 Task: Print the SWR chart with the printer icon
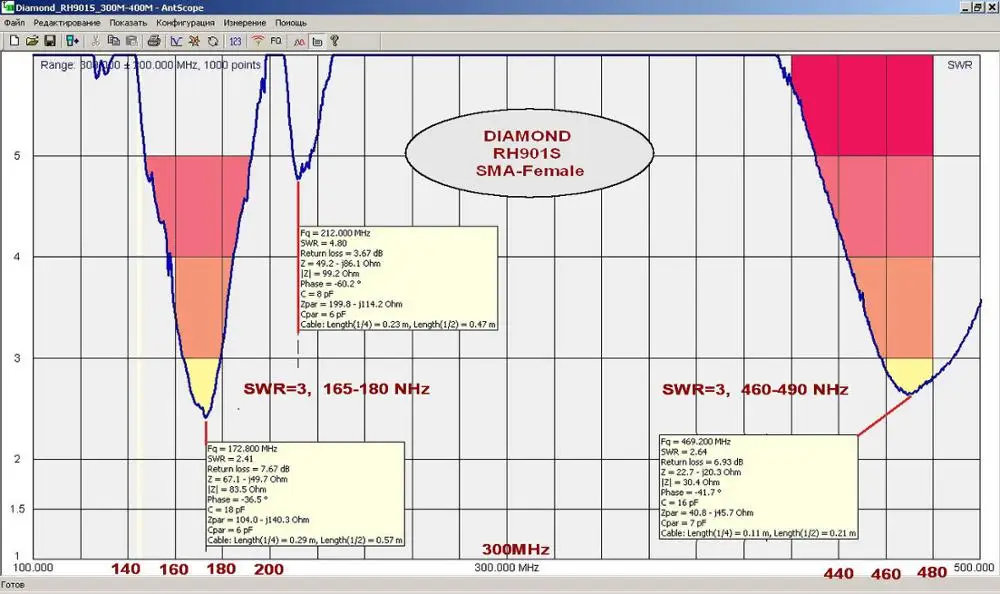(x=154, y=41)
